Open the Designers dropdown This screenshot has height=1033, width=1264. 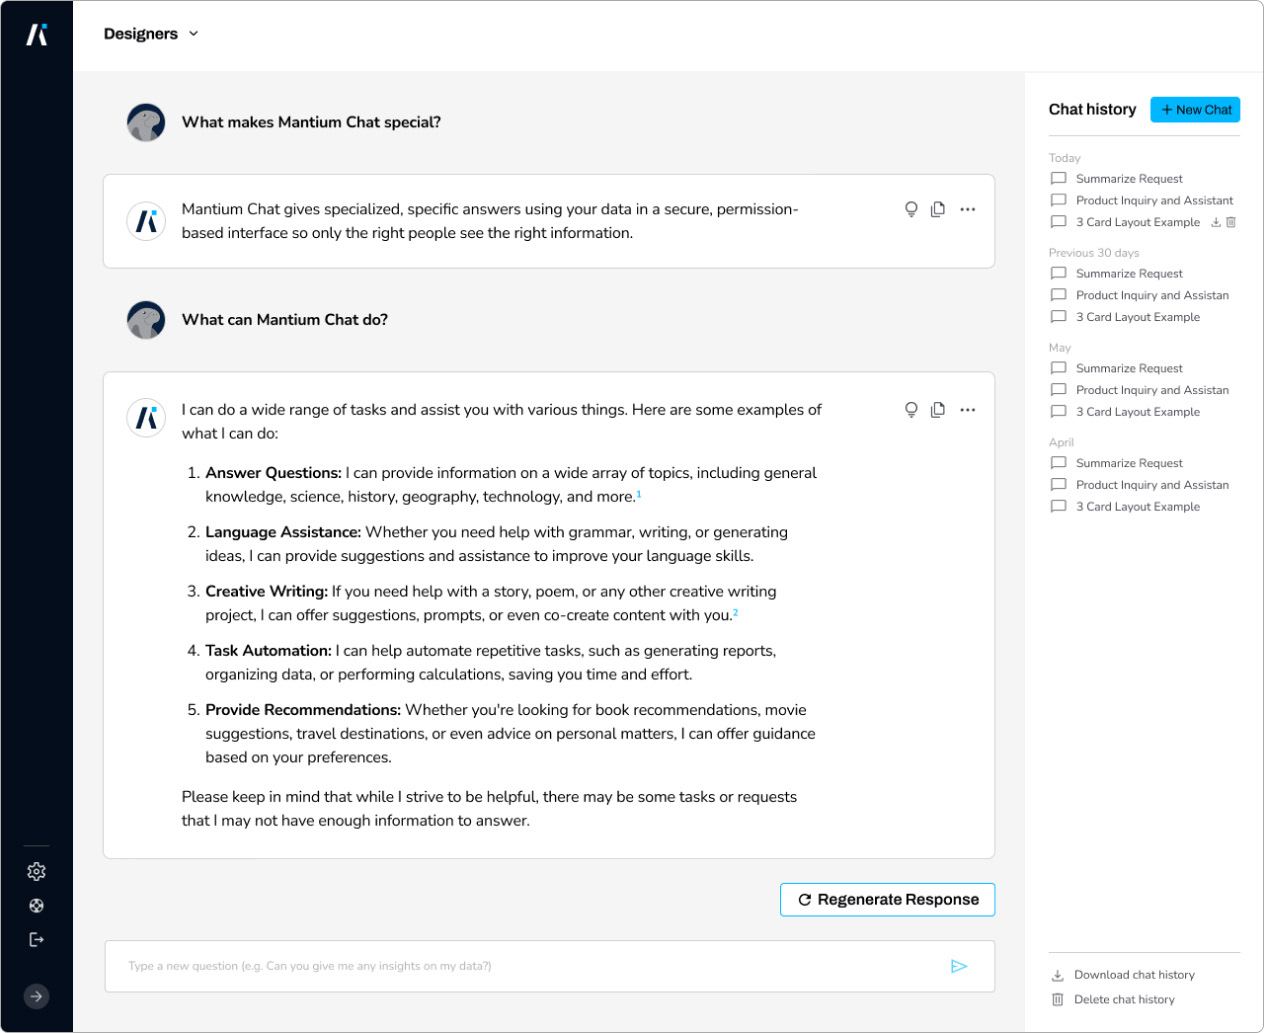pyautogui.click(x=151, y=33)
